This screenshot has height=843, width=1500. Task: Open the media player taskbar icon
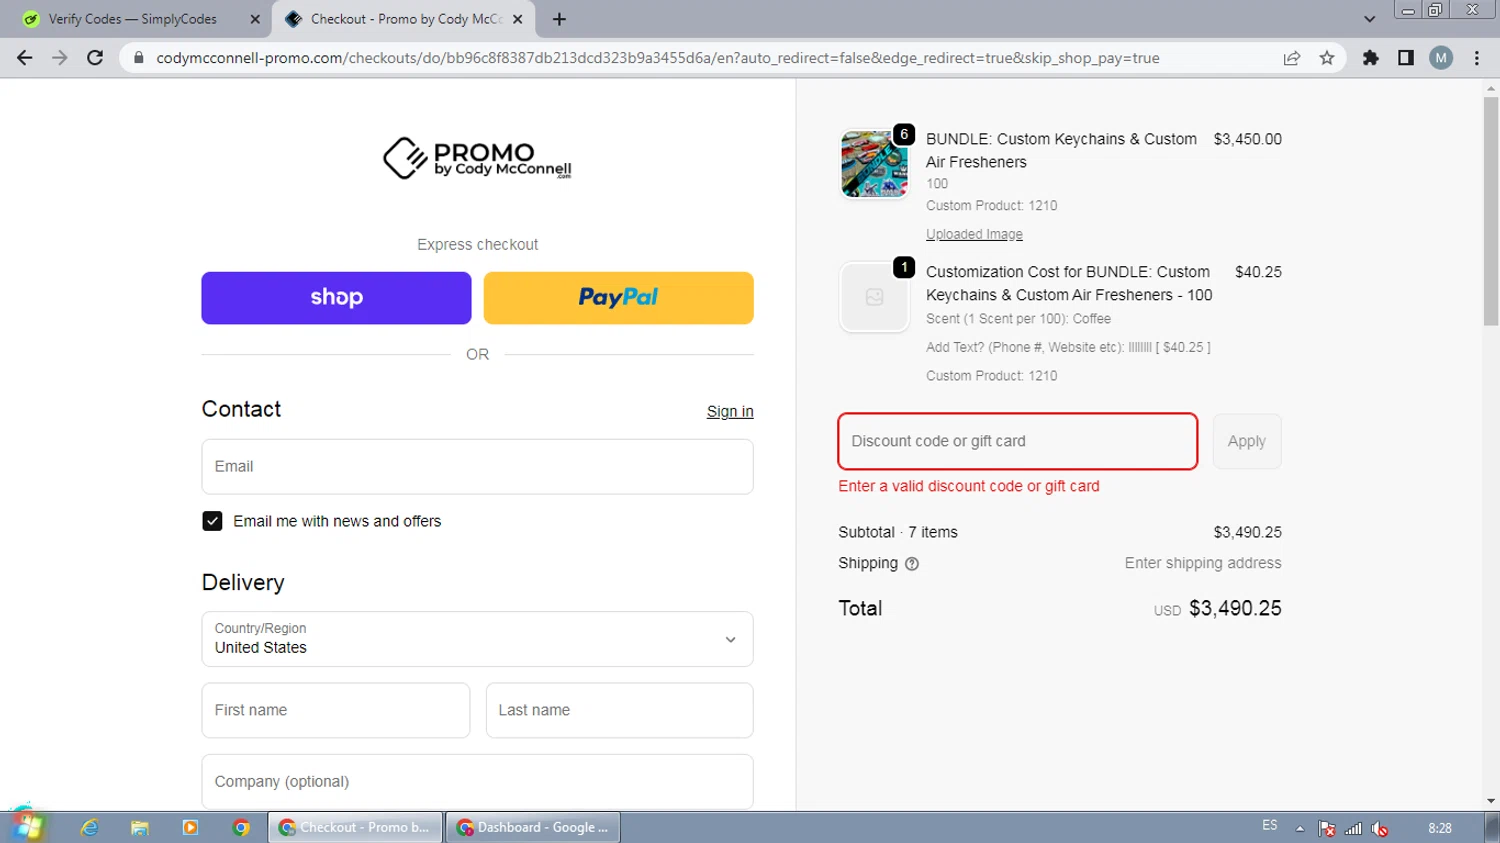(x=190, y=827)
